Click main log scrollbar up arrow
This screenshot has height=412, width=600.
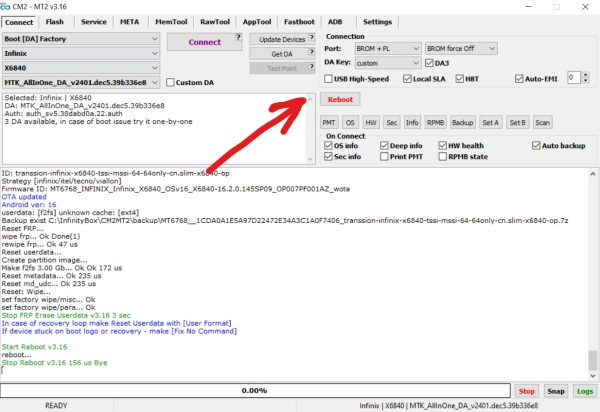pyautogui.click(x=592, y=173)
